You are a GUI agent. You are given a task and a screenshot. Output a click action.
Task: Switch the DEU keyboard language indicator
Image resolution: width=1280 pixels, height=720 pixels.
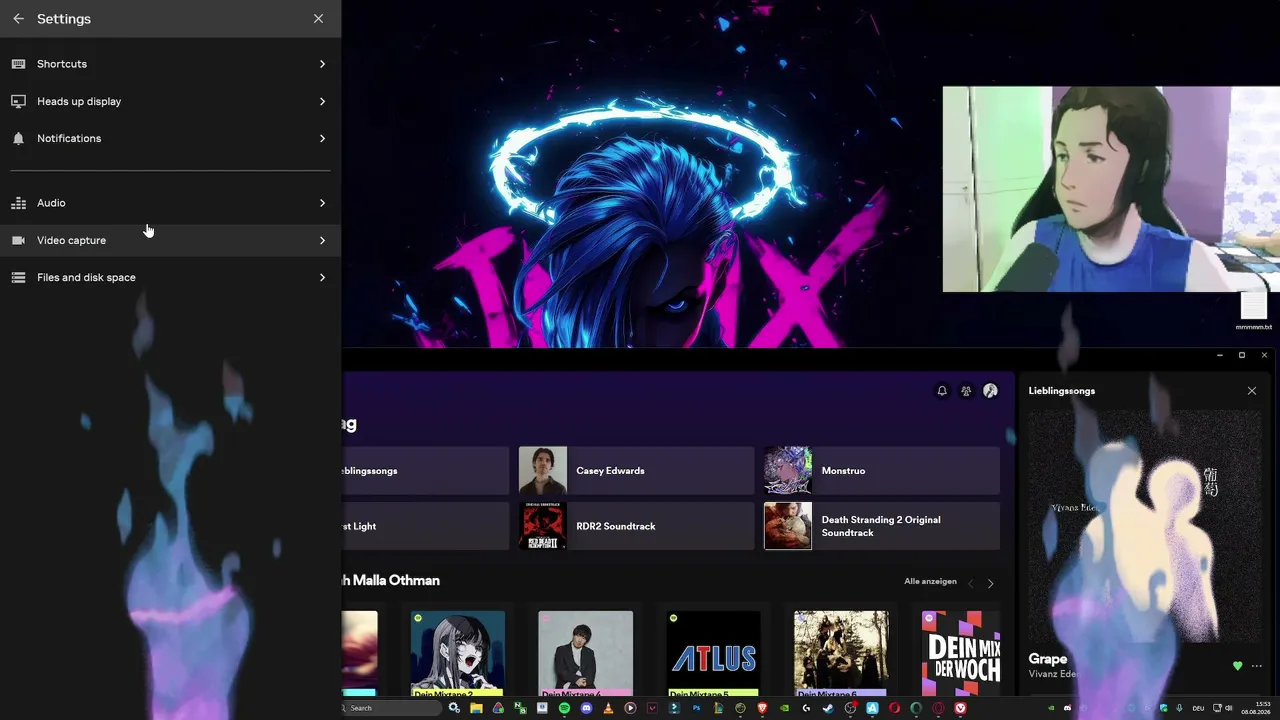pos(1197,708)
